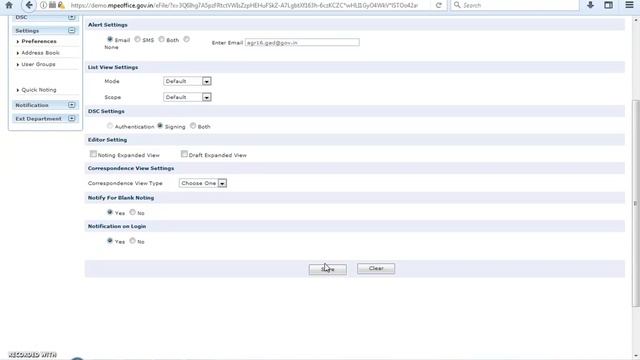This screenshot has height=360, width=640.
Task: Select Both in Alert Settings
Action: click(x=162, y=39)
